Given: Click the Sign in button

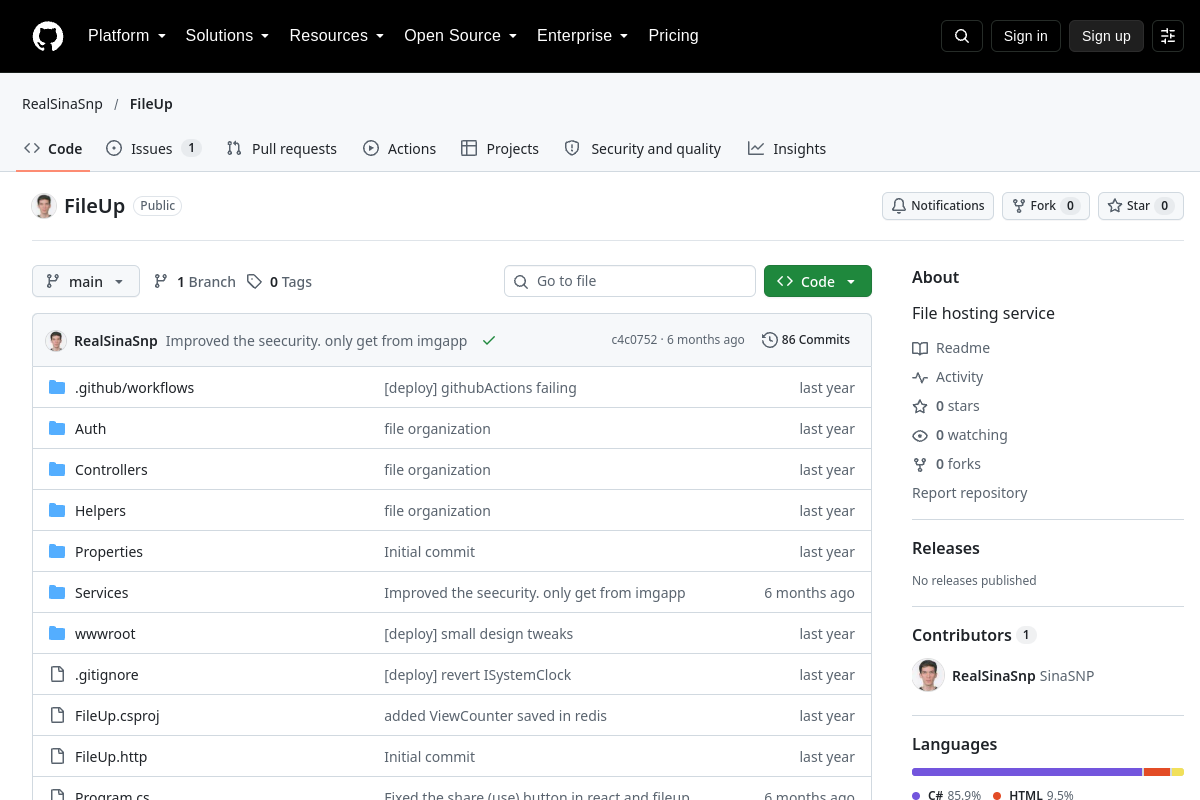Looking at the screenshot, I should 1026,36.
